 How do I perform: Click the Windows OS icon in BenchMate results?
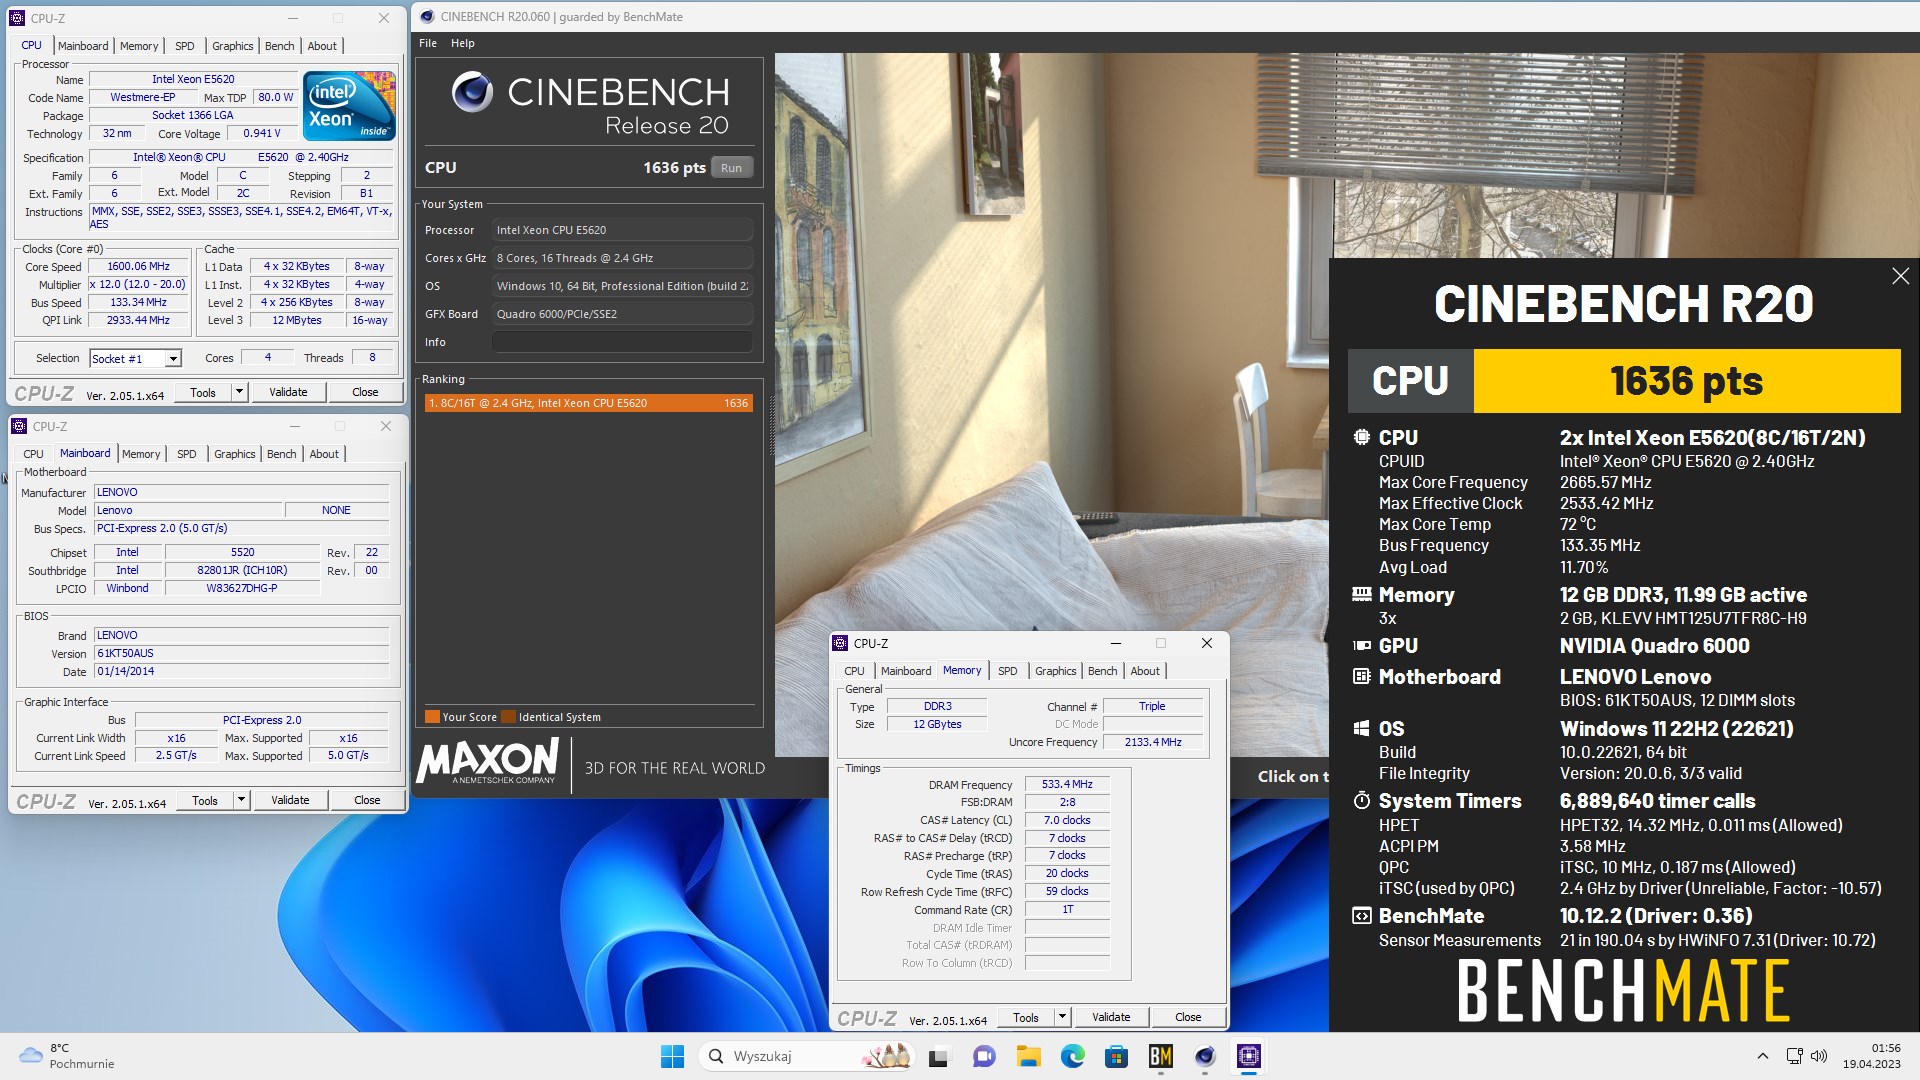click(x=1361, y=729)
